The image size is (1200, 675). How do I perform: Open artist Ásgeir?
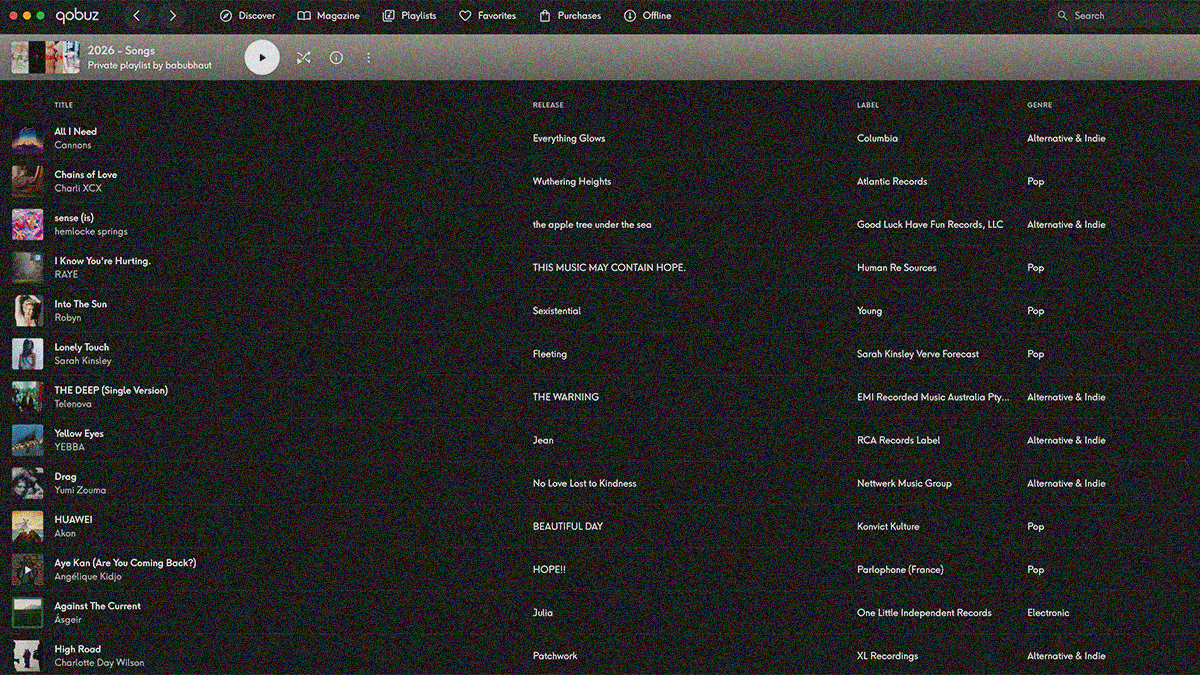point(66,620)
